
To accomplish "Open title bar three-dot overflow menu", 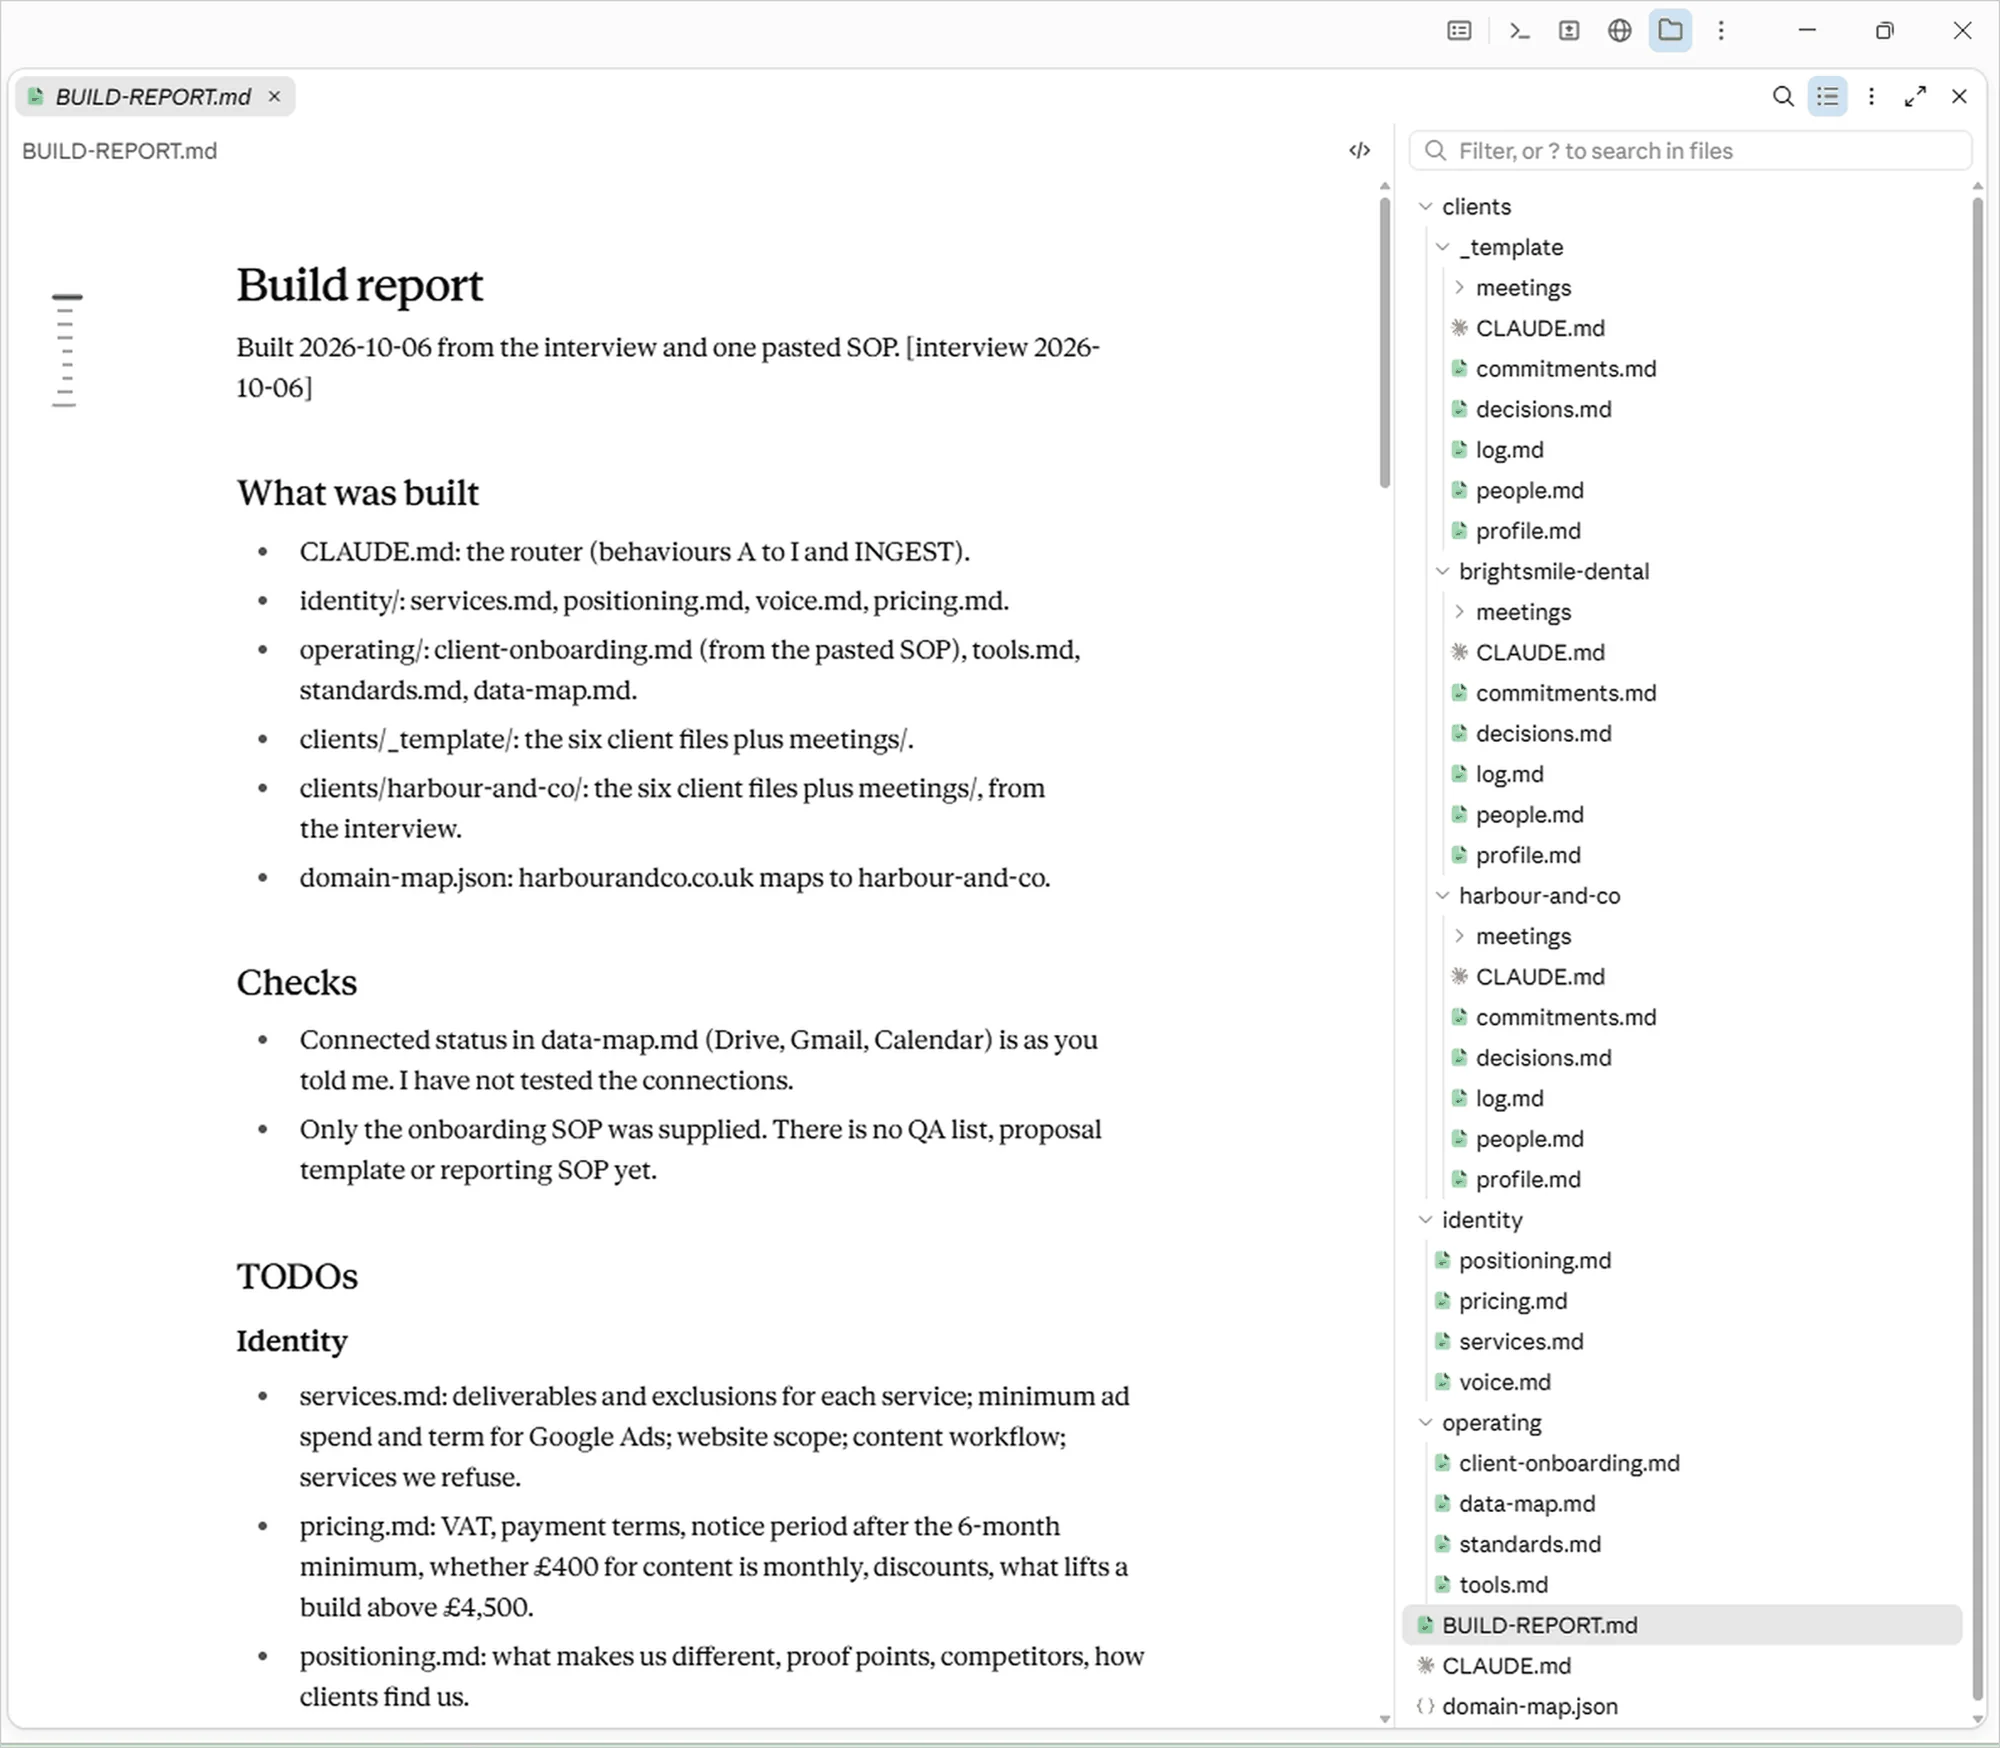I will click(x=1721, y=31).
